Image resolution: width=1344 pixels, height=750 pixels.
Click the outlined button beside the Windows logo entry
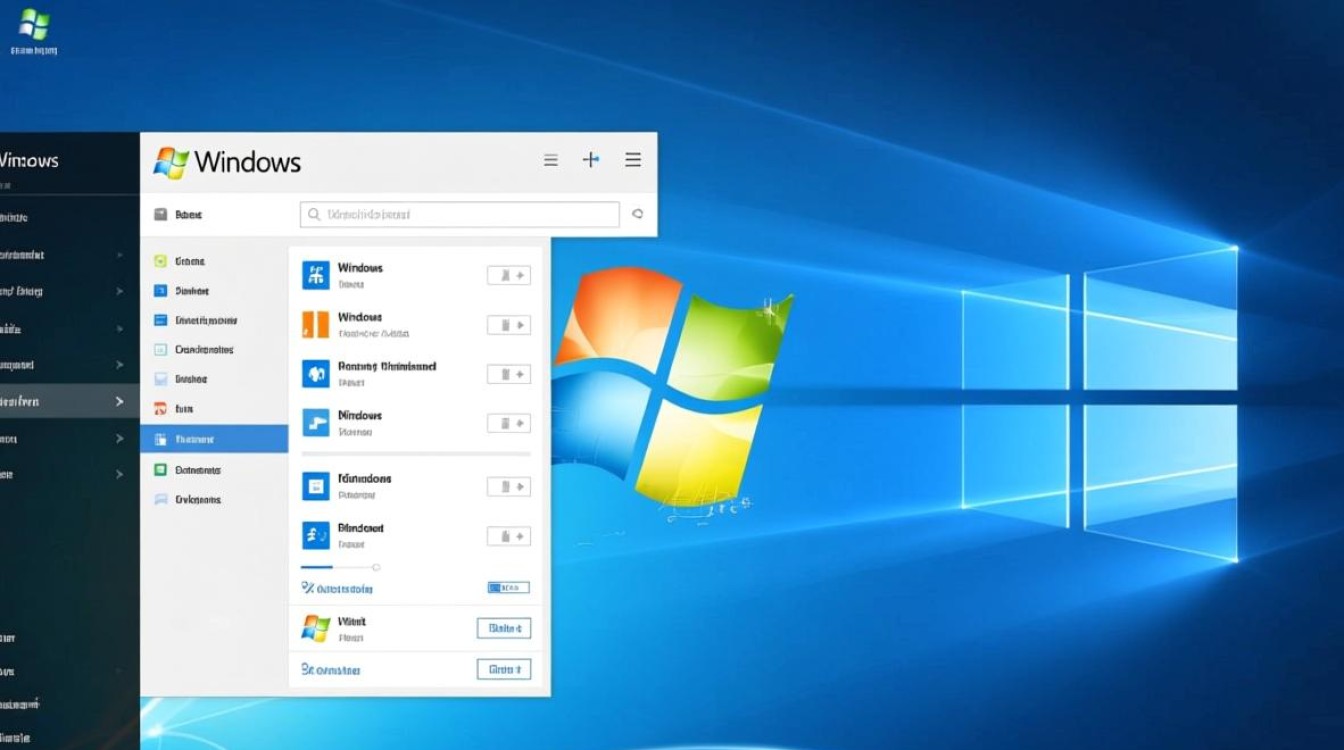503,628
